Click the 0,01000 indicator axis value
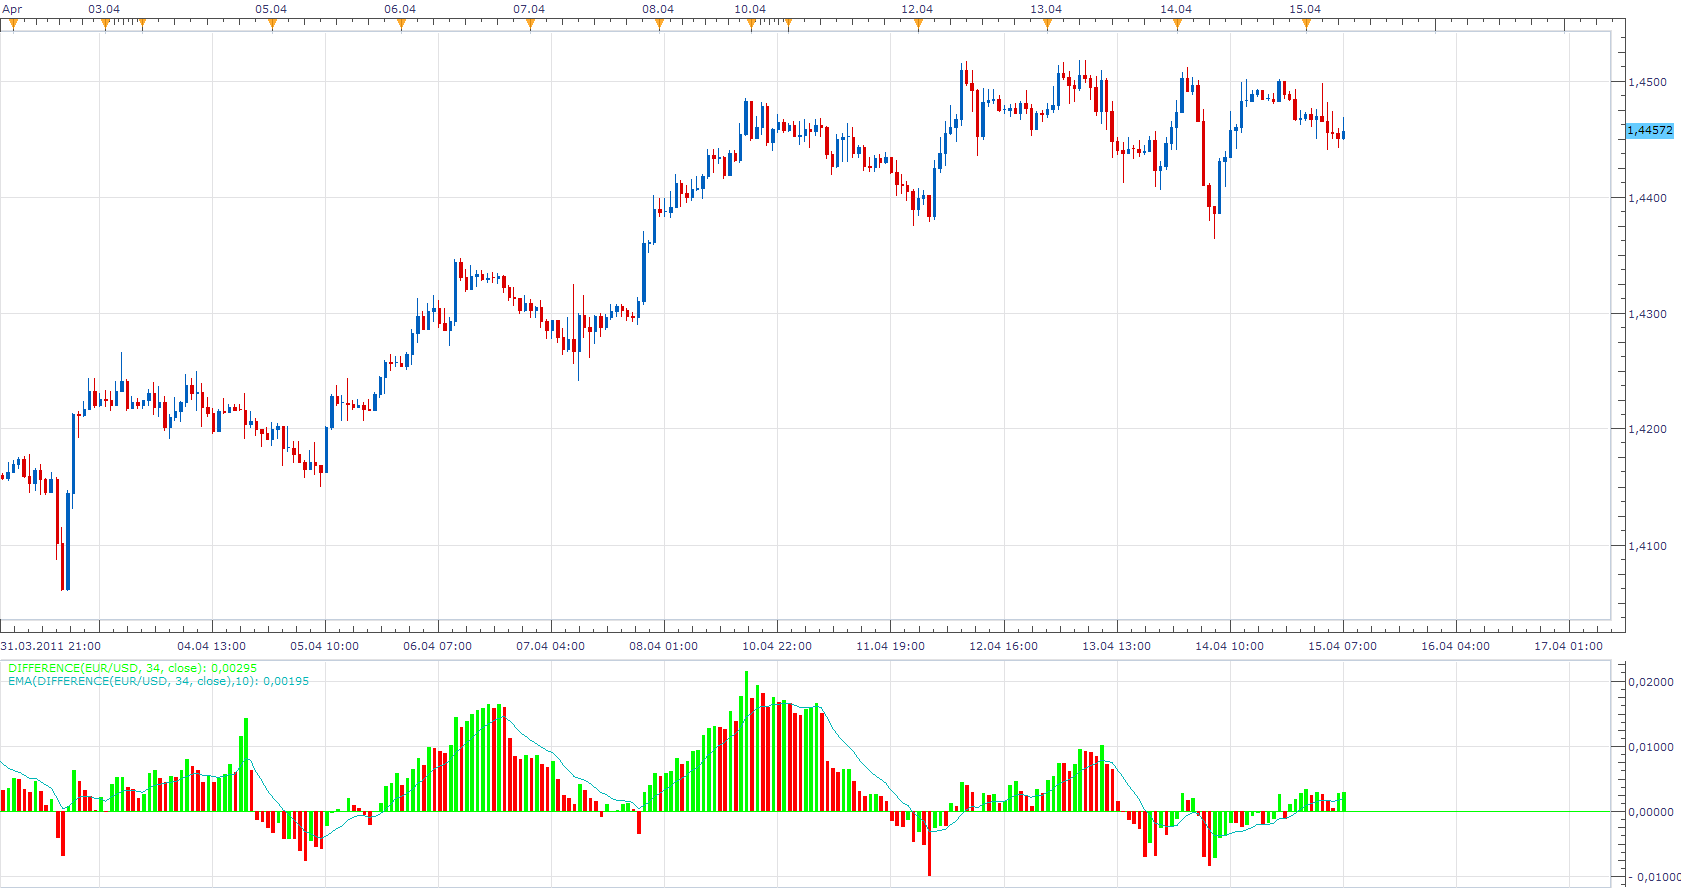 click(x=1651, y=747)
